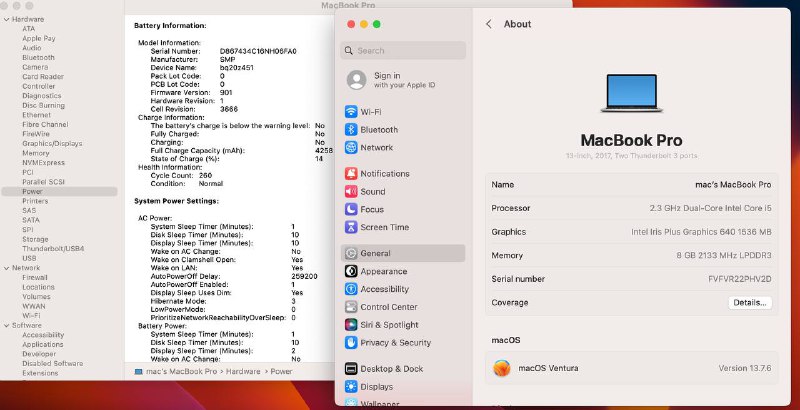
Task: Click battery serial number D867434C16NH06FA0
Action: [x=258, y=52]
